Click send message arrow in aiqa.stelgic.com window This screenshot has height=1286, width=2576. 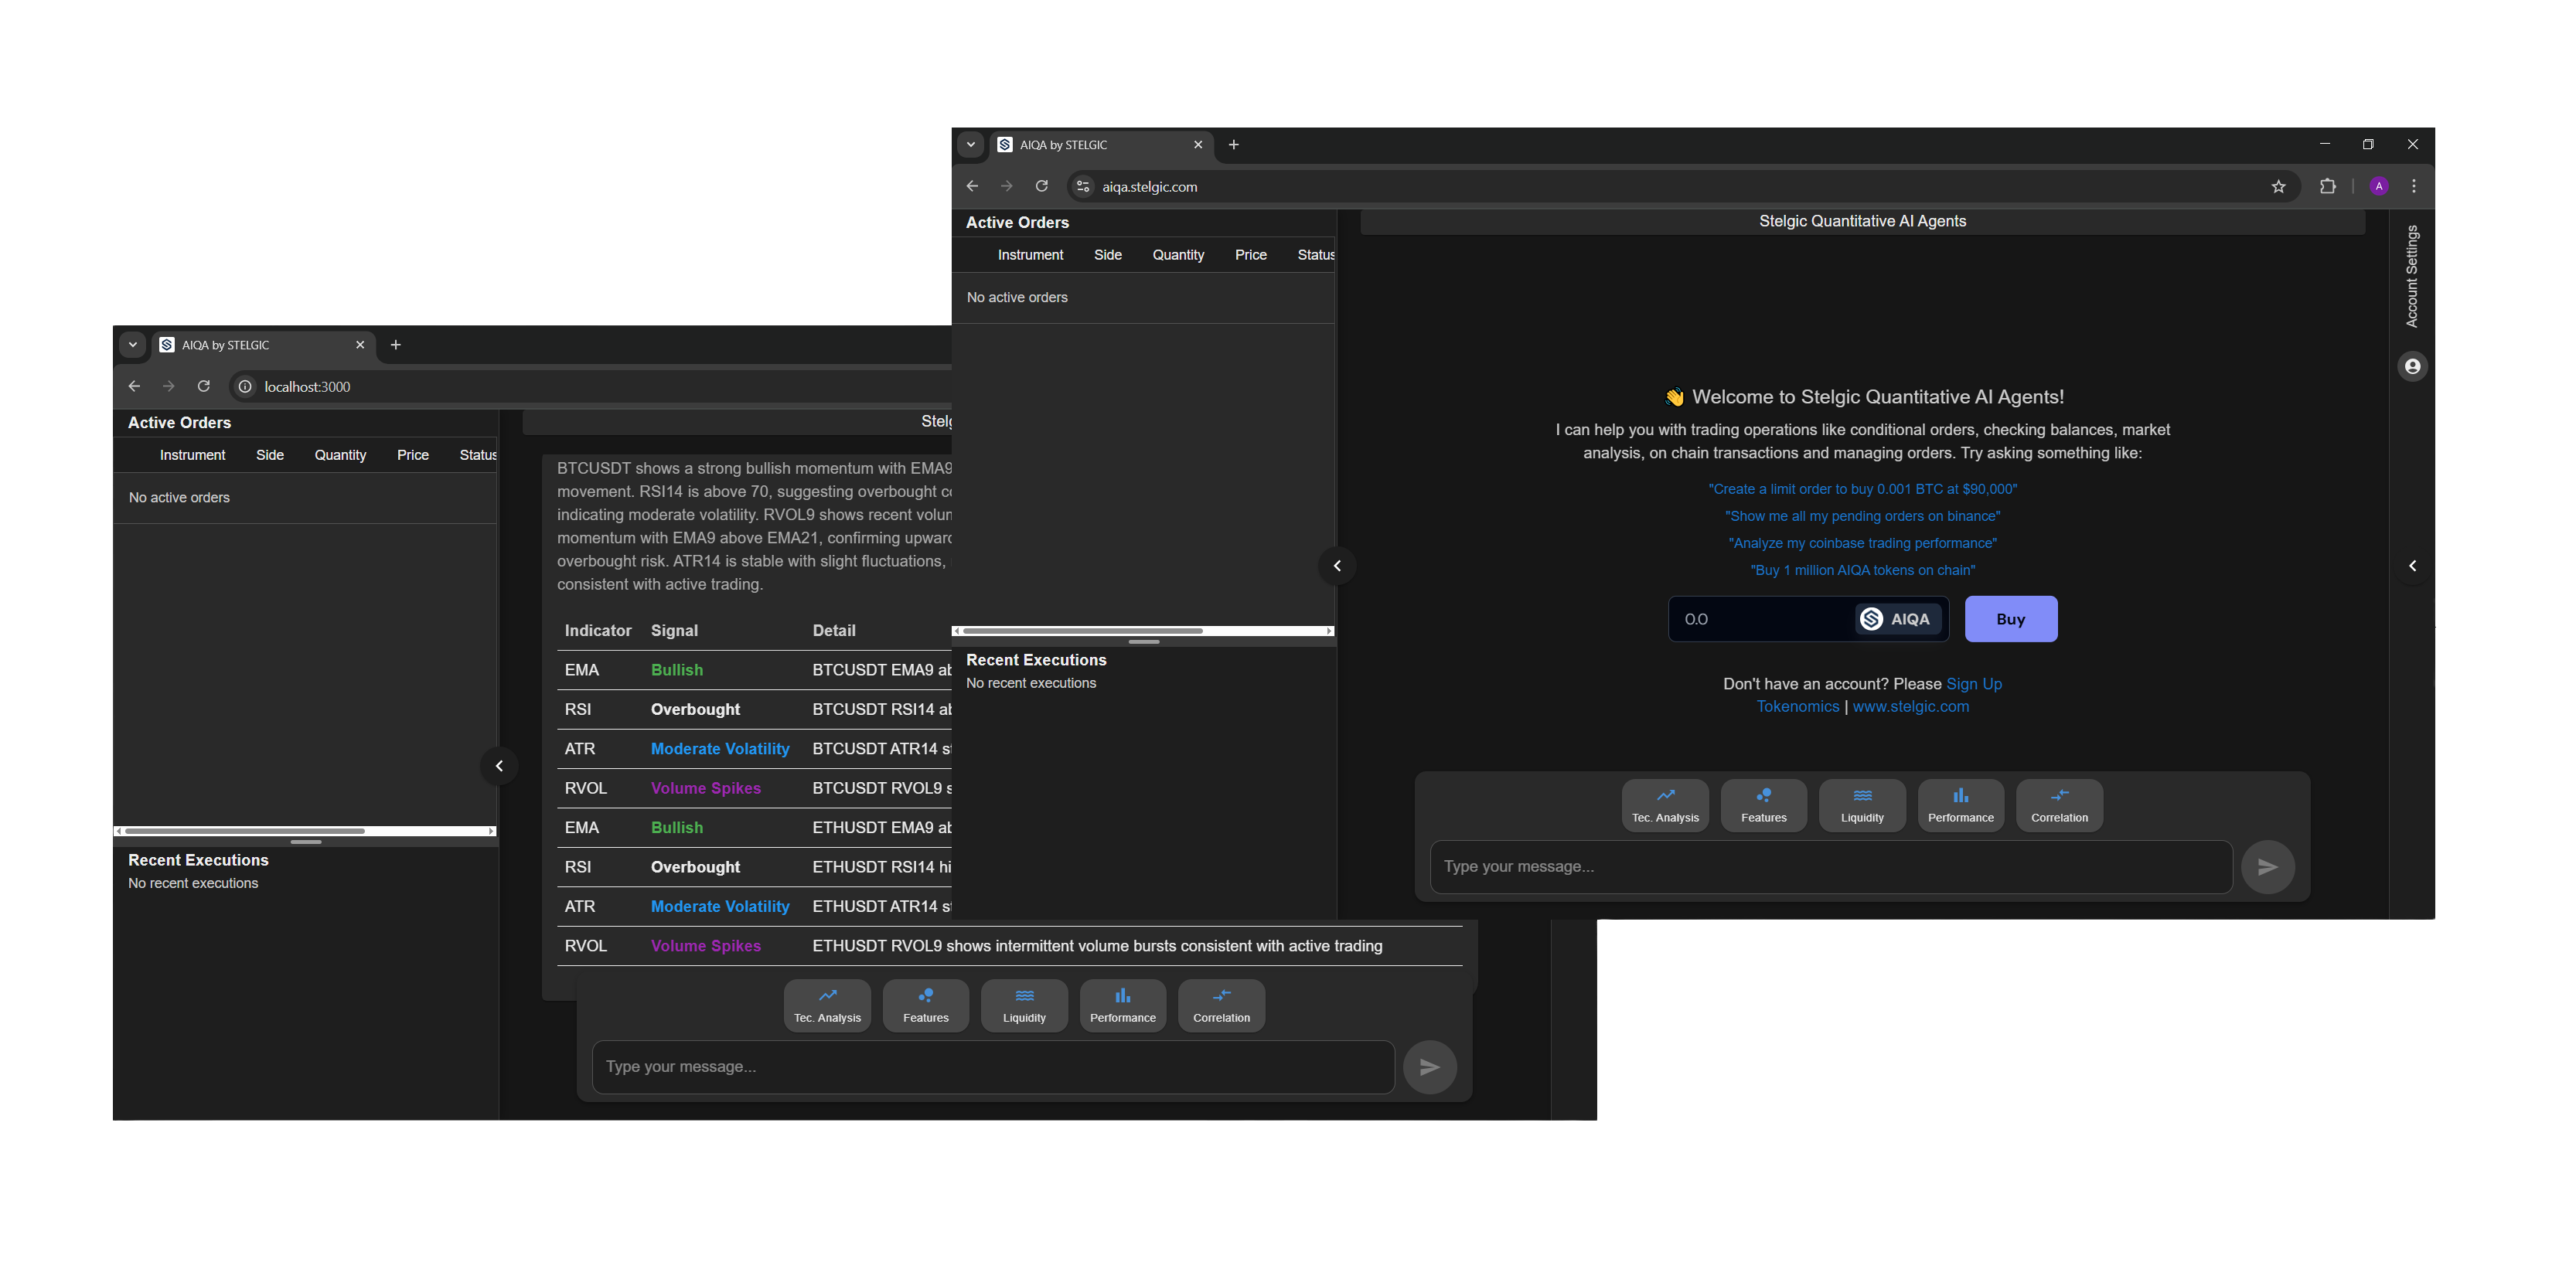[2267, 867]
